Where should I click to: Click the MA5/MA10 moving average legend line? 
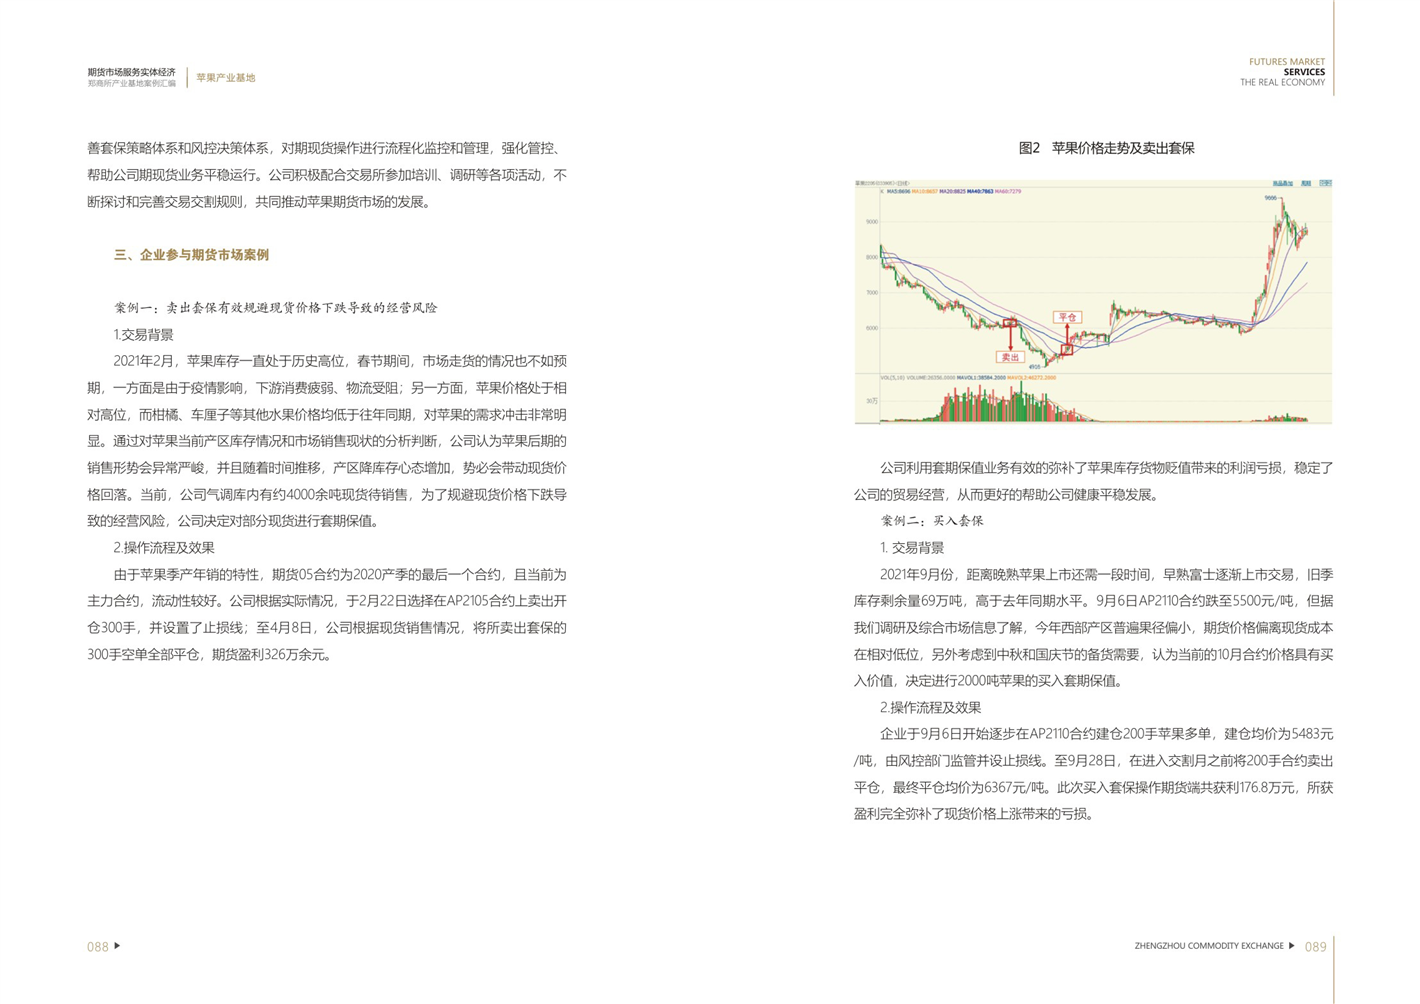tap(953, 191)
